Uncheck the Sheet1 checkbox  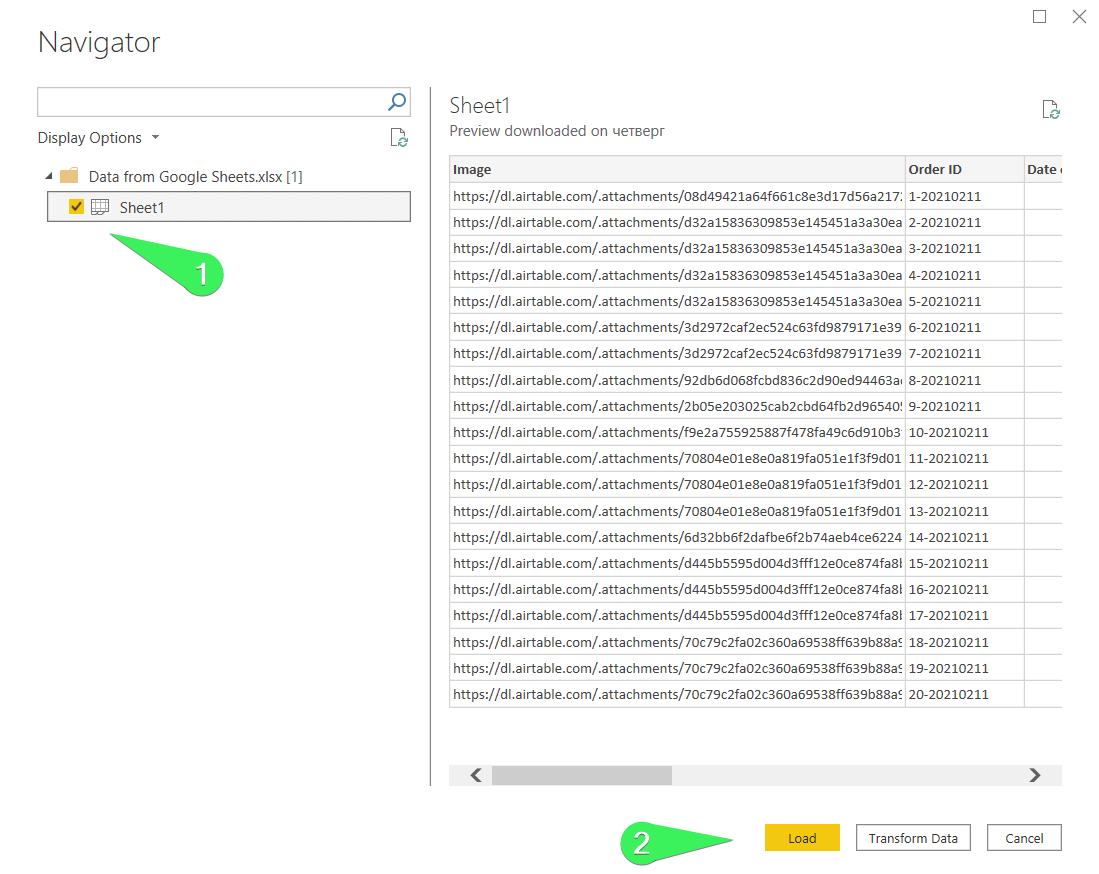coord(76,207)
